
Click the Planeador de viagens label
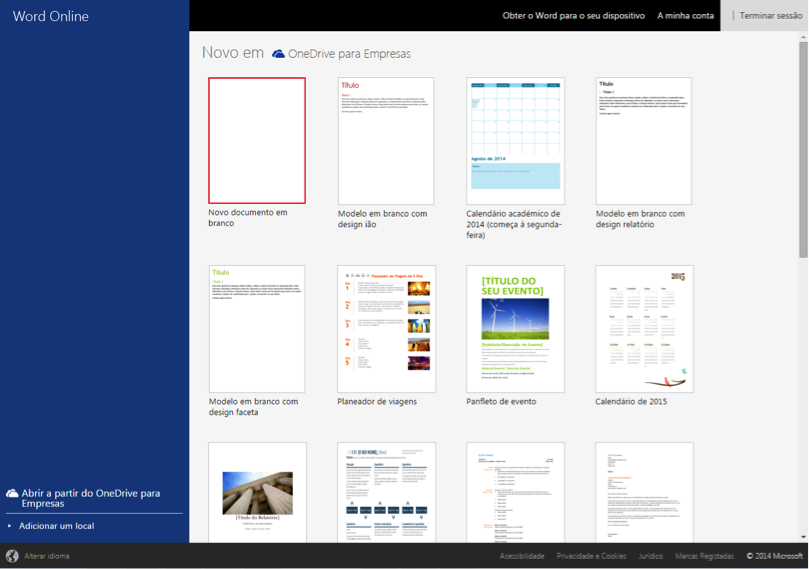pyautogui.click(x=377, y=401)
